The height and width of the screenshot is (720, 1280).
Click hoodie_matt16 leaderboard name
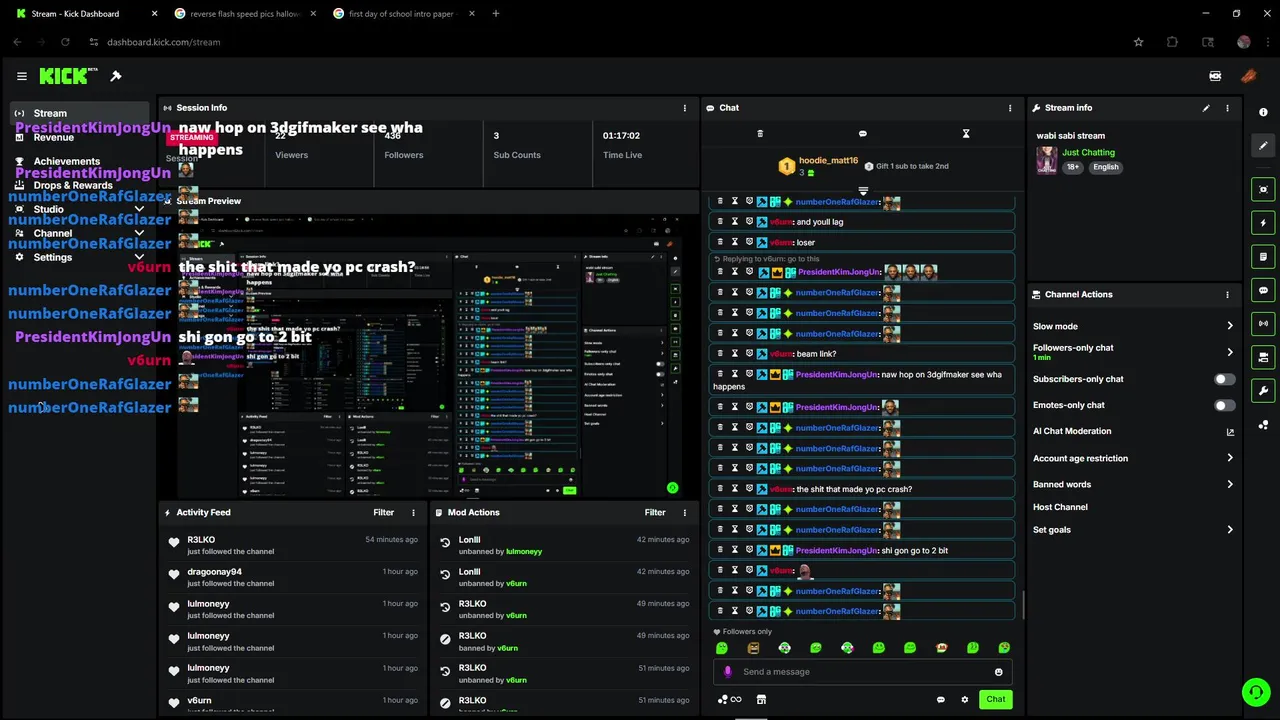828,161
